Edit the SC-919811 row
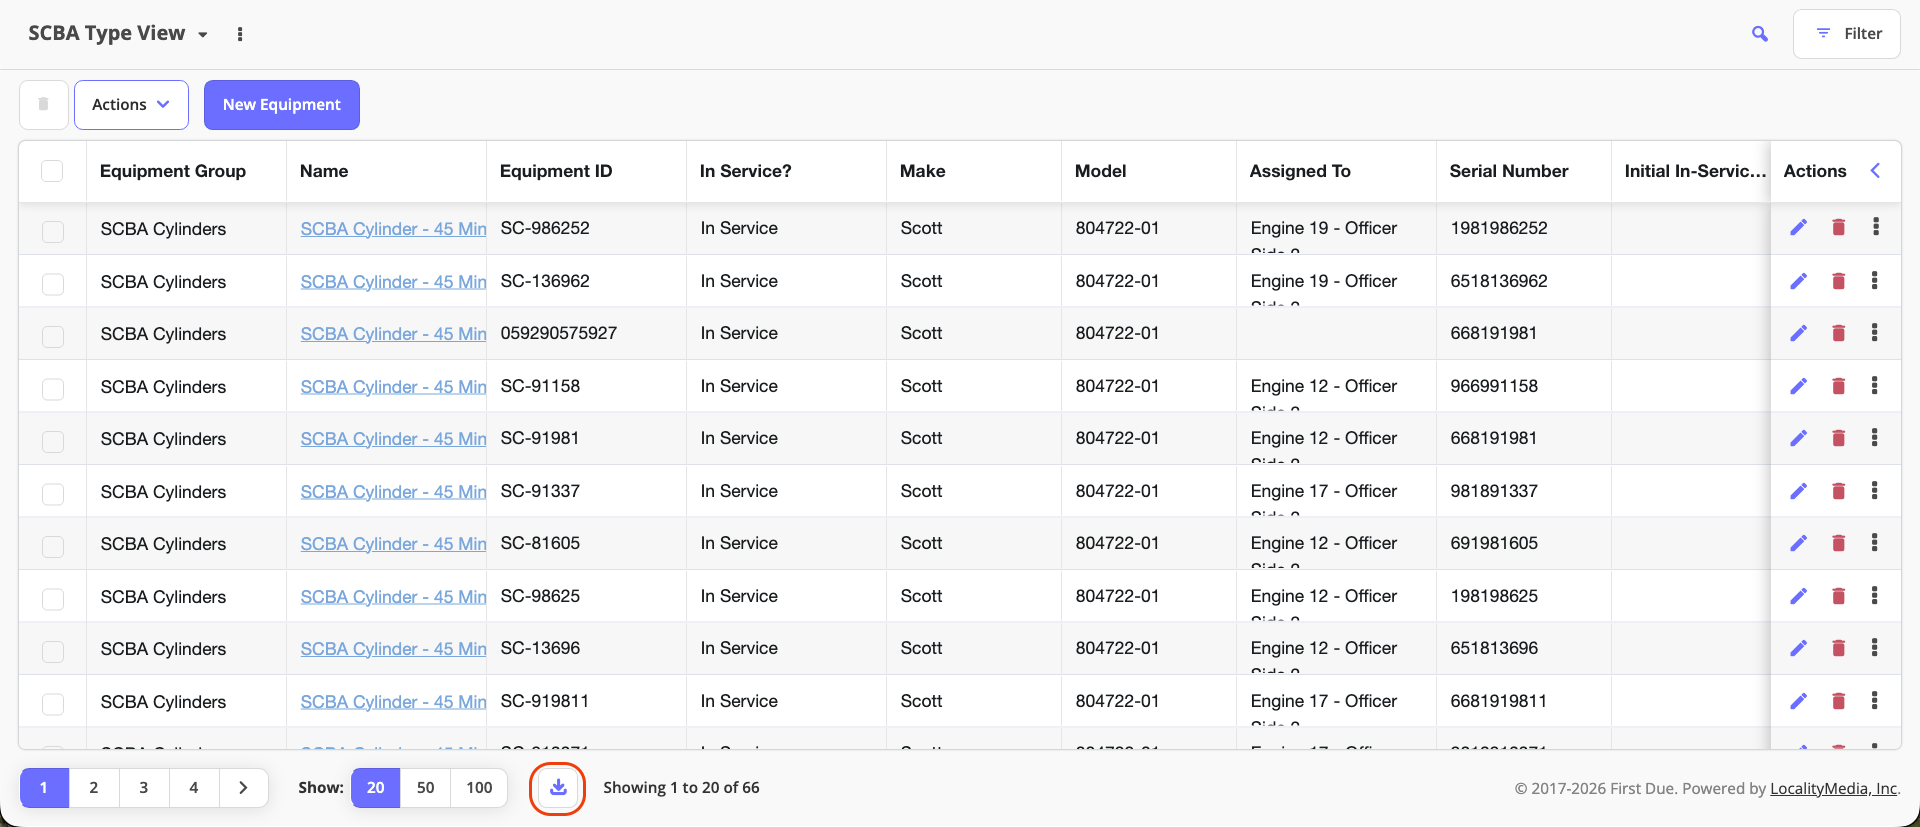The image size is (1920, 827). click(1798, 701)
